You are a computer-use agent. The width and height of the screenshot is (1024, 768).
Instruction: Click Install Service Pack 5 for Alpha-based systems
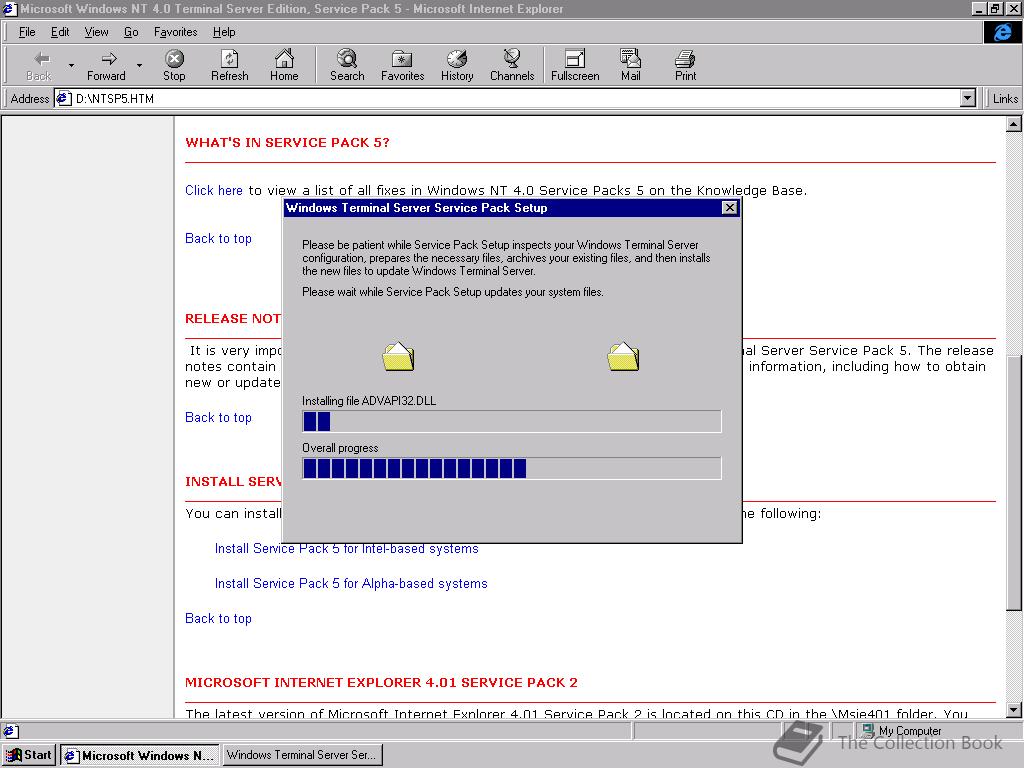pyautogui.click(x=351, y=583)
